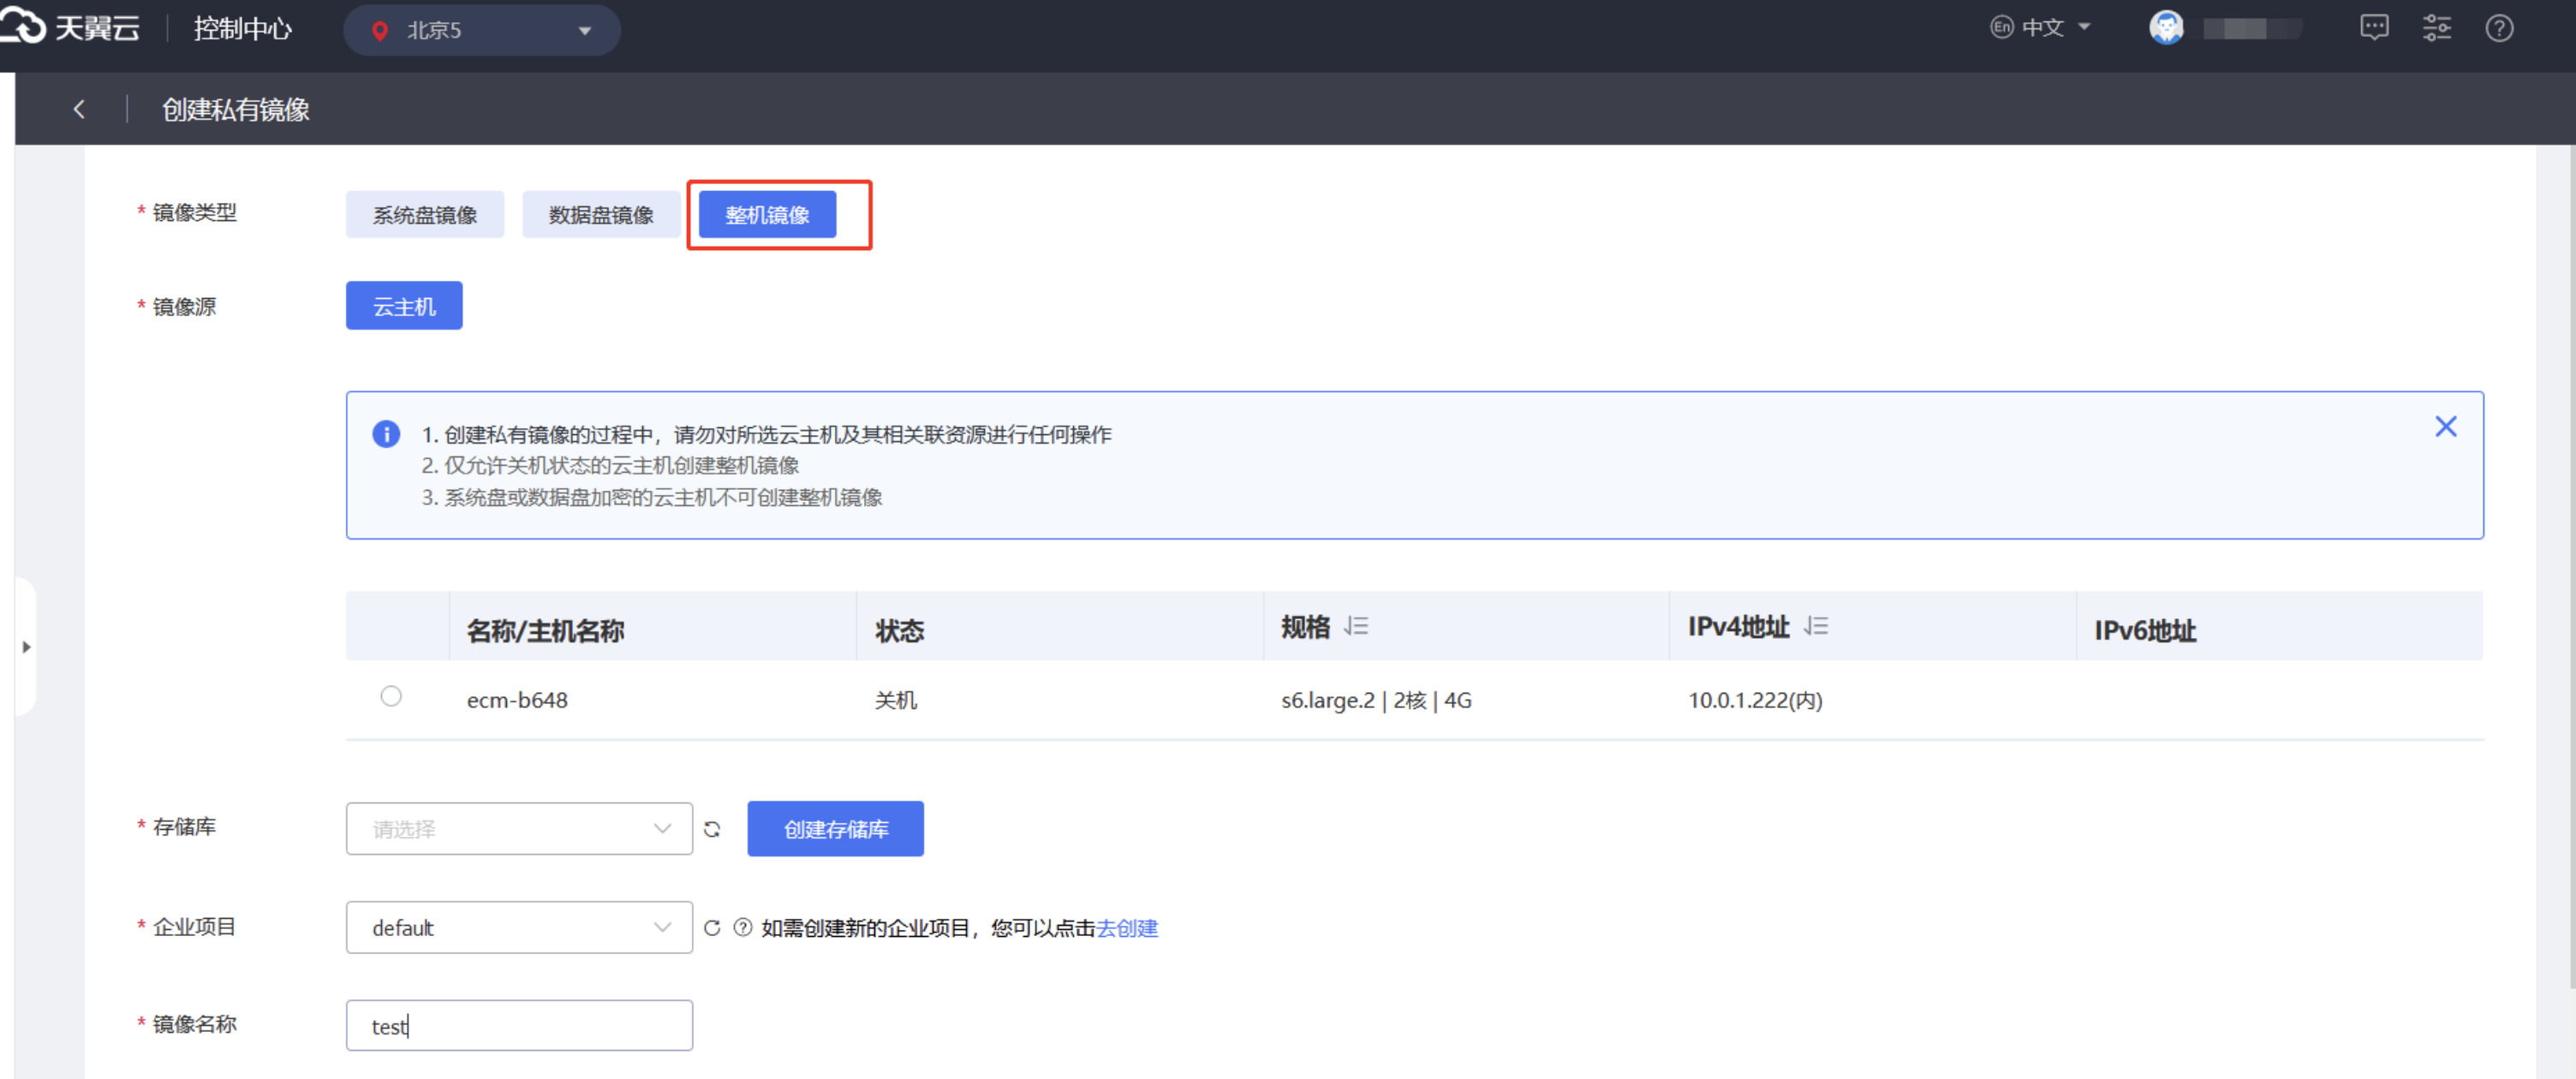Click the user avatar icon

click(x=2166, y=28)
